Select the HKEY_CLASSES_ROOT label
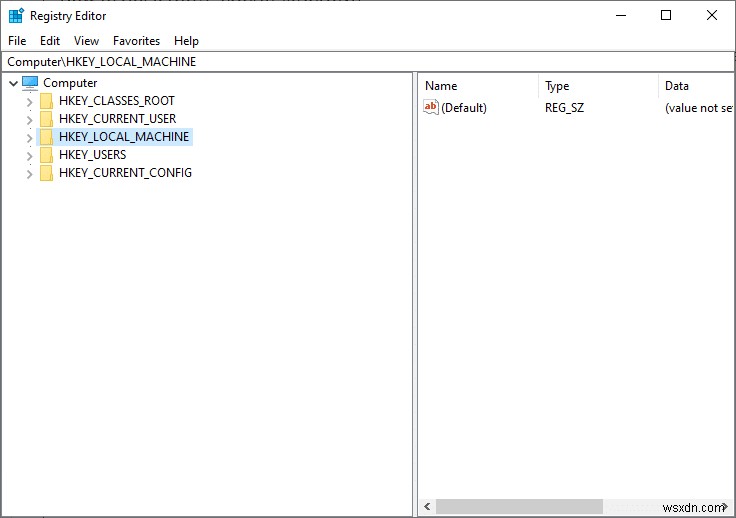Screen dimensions: 736x518 pos(116,101)
